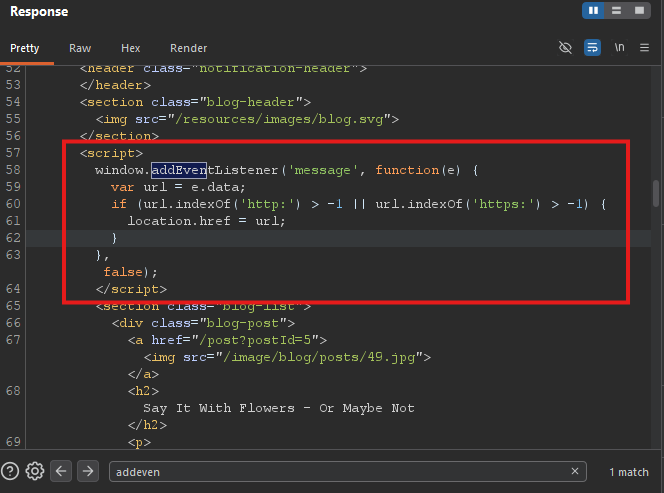Open the Hex tab

(x=130, y=48)
